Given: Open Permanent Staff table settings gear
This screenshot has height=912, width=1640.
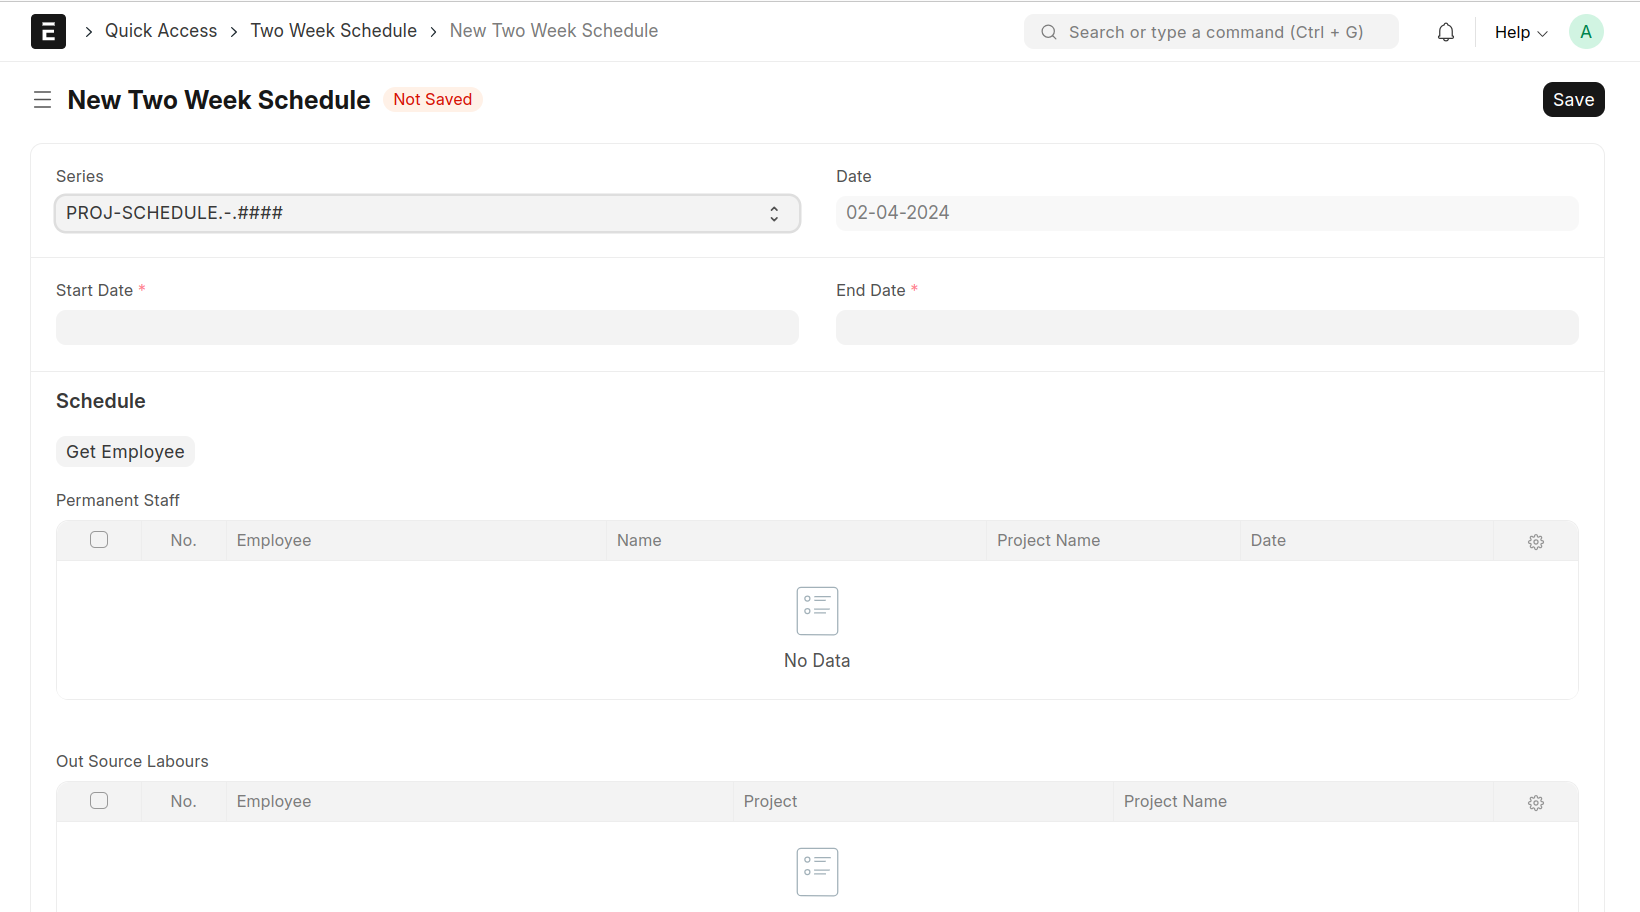Looking at the screenshot, I should [1535, 541].
